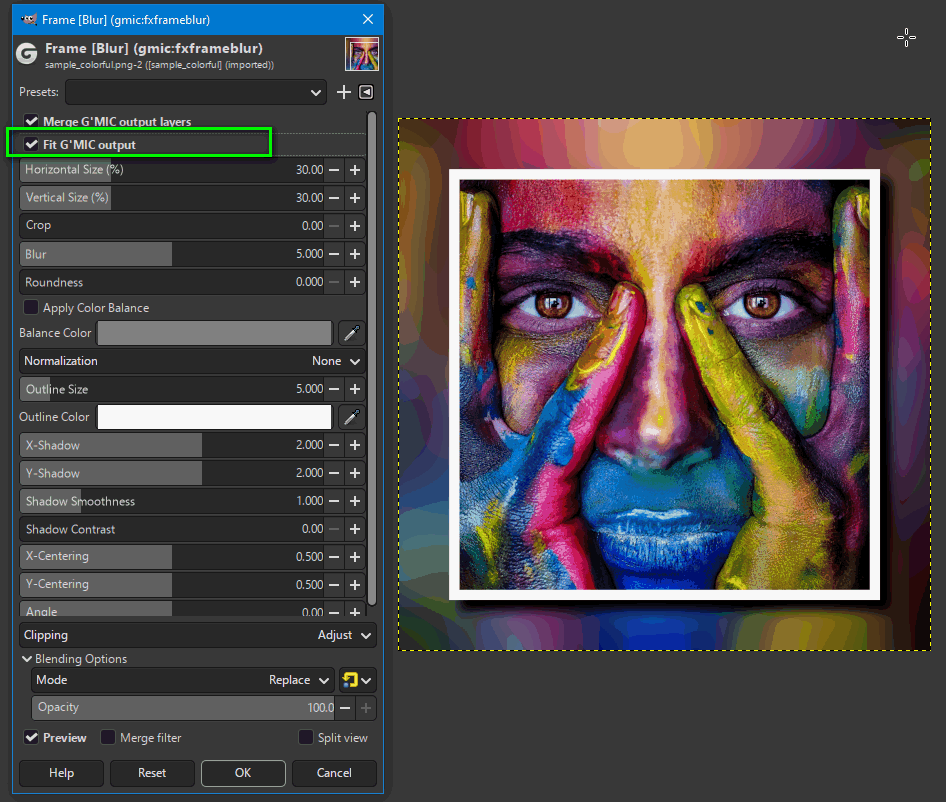946x802 pixels.
Task: Enable the Merge filter option
Action: [108, 737]
